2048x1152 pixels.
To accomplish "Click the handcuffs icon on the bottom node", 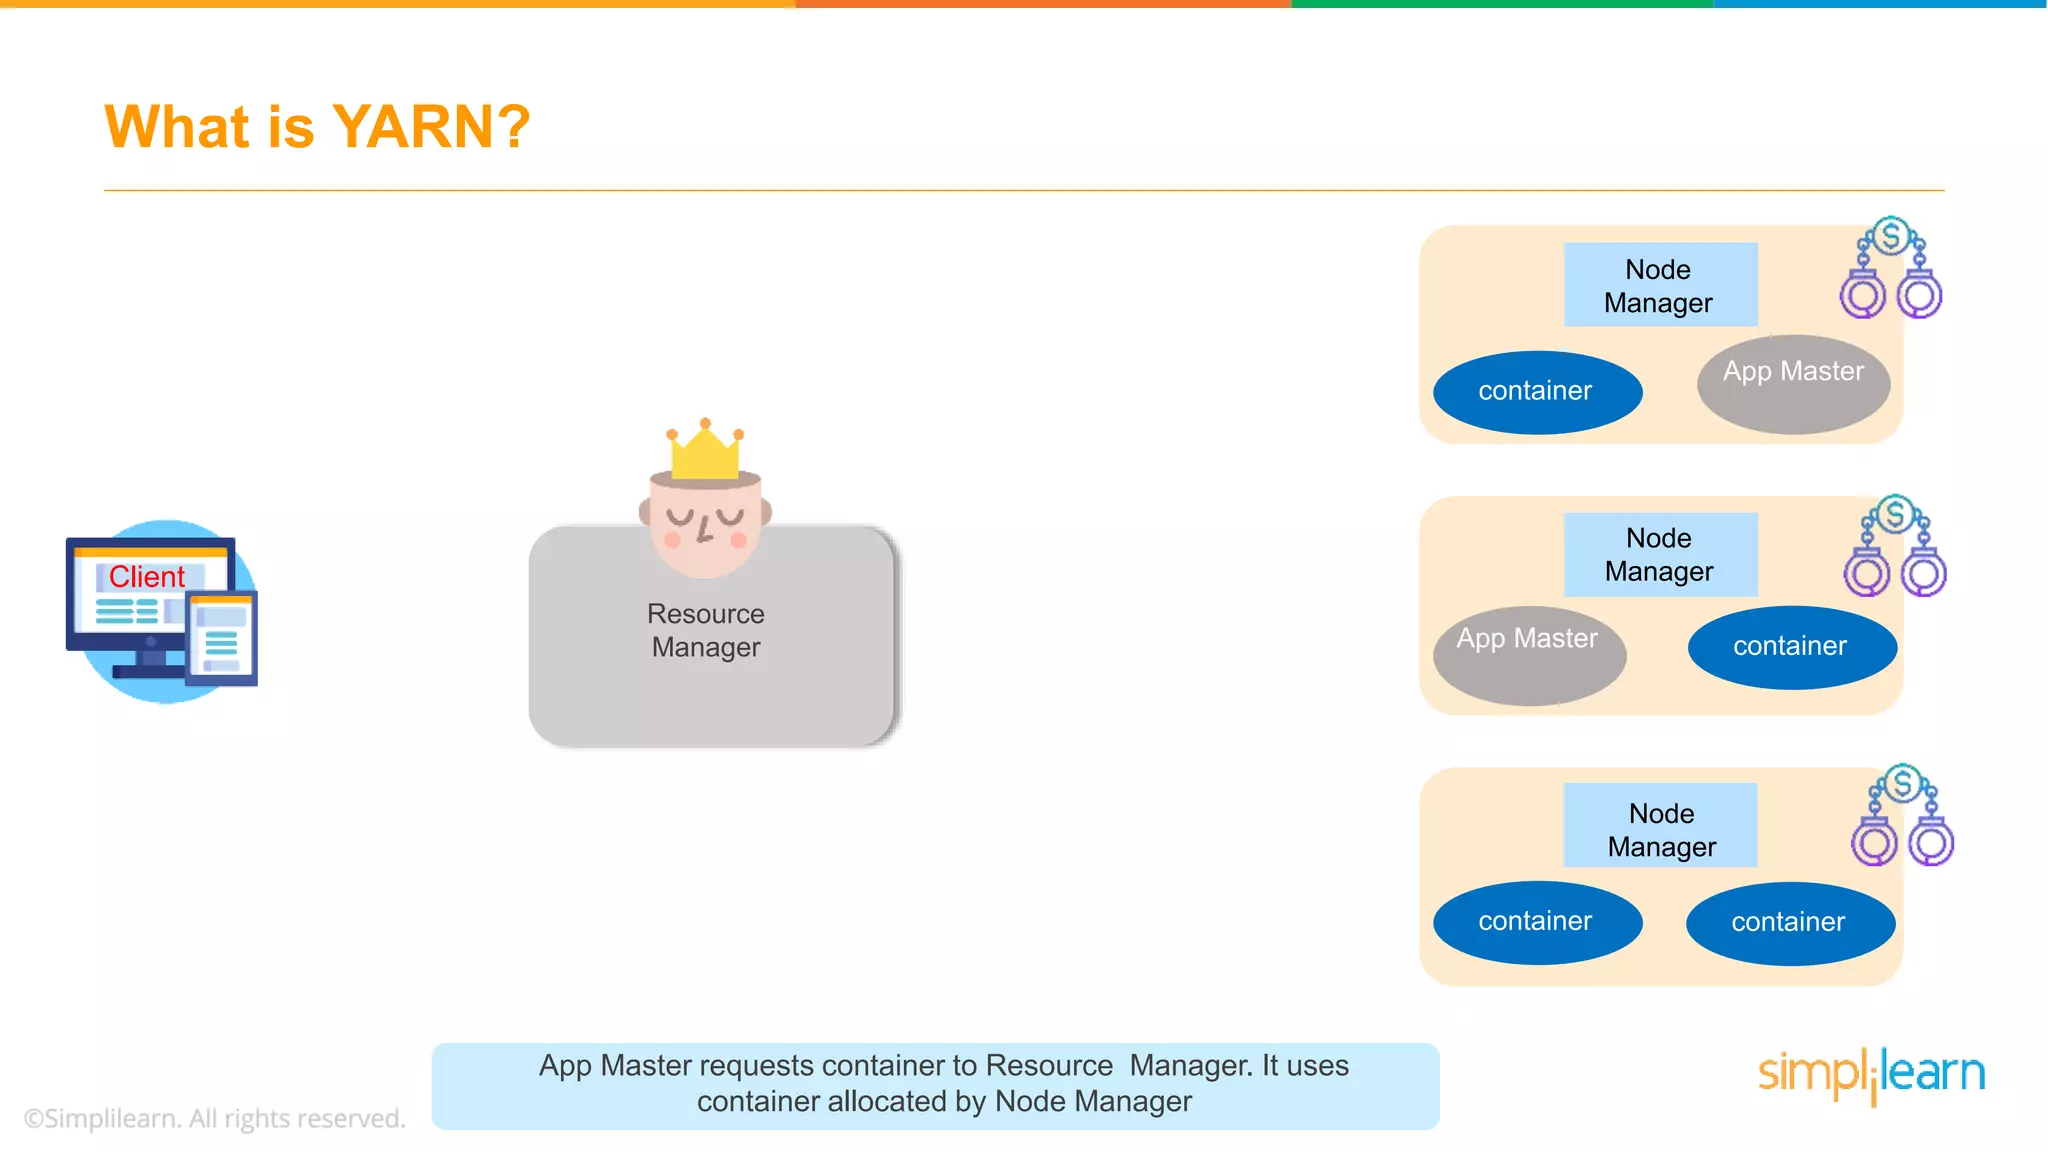I will 1902,814.
